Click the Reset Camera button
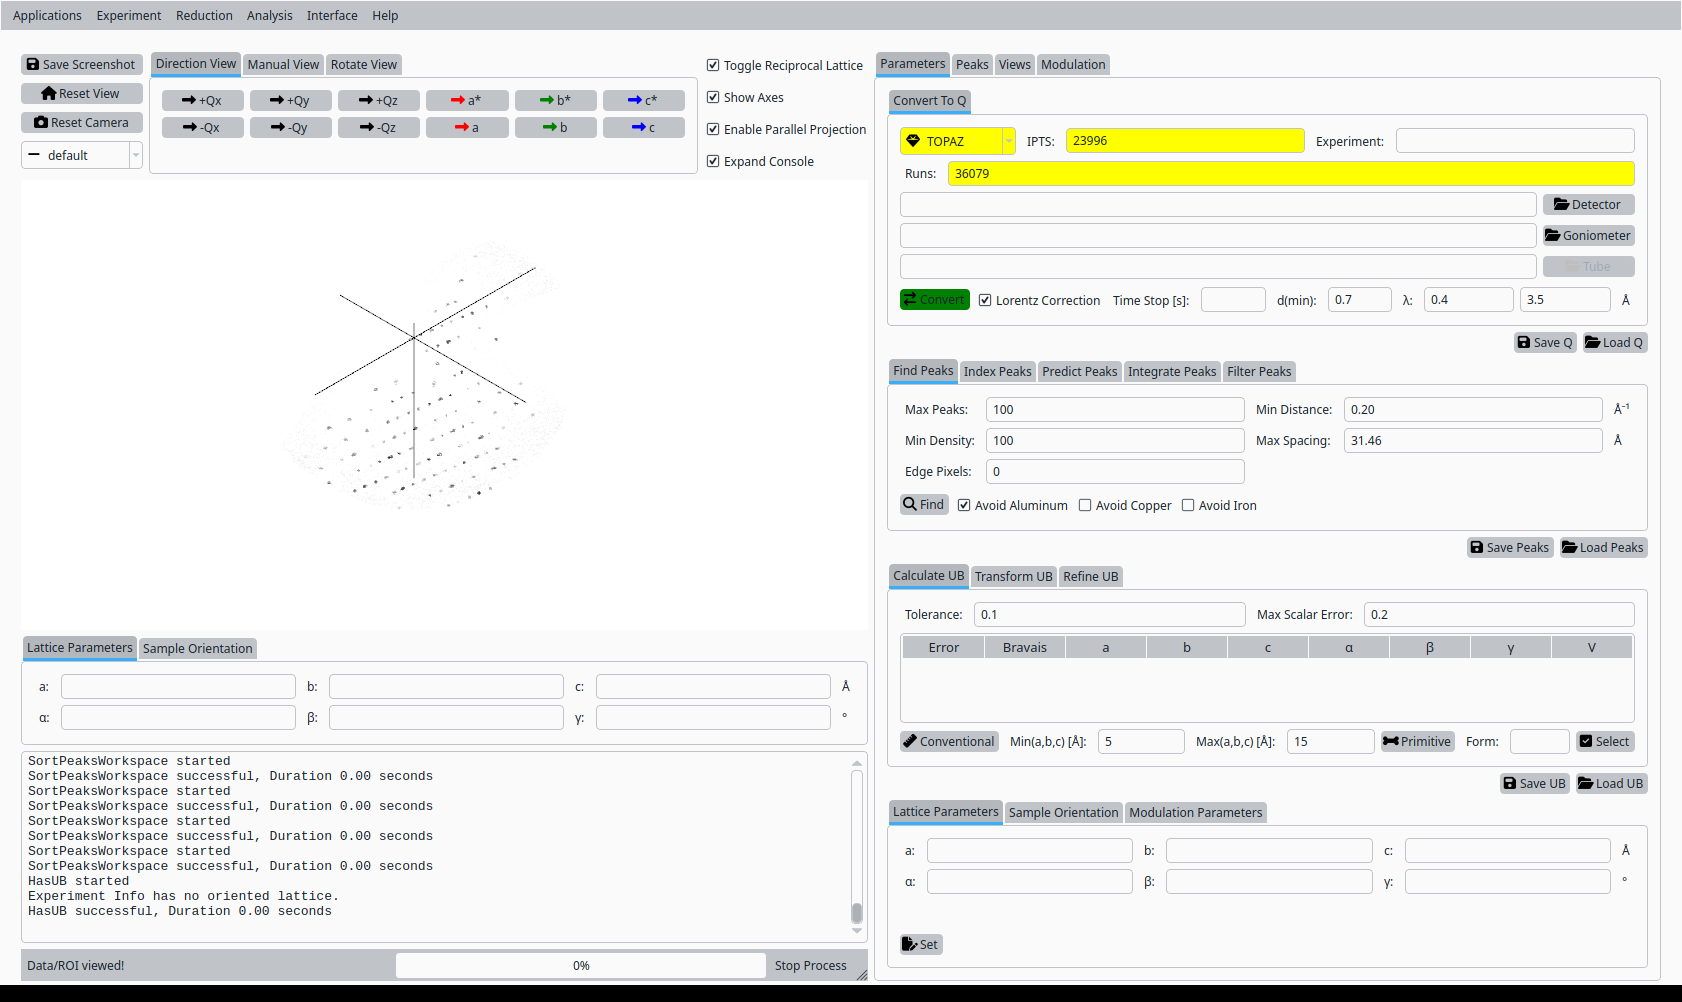1682x1002 pixels. (81, 123)
